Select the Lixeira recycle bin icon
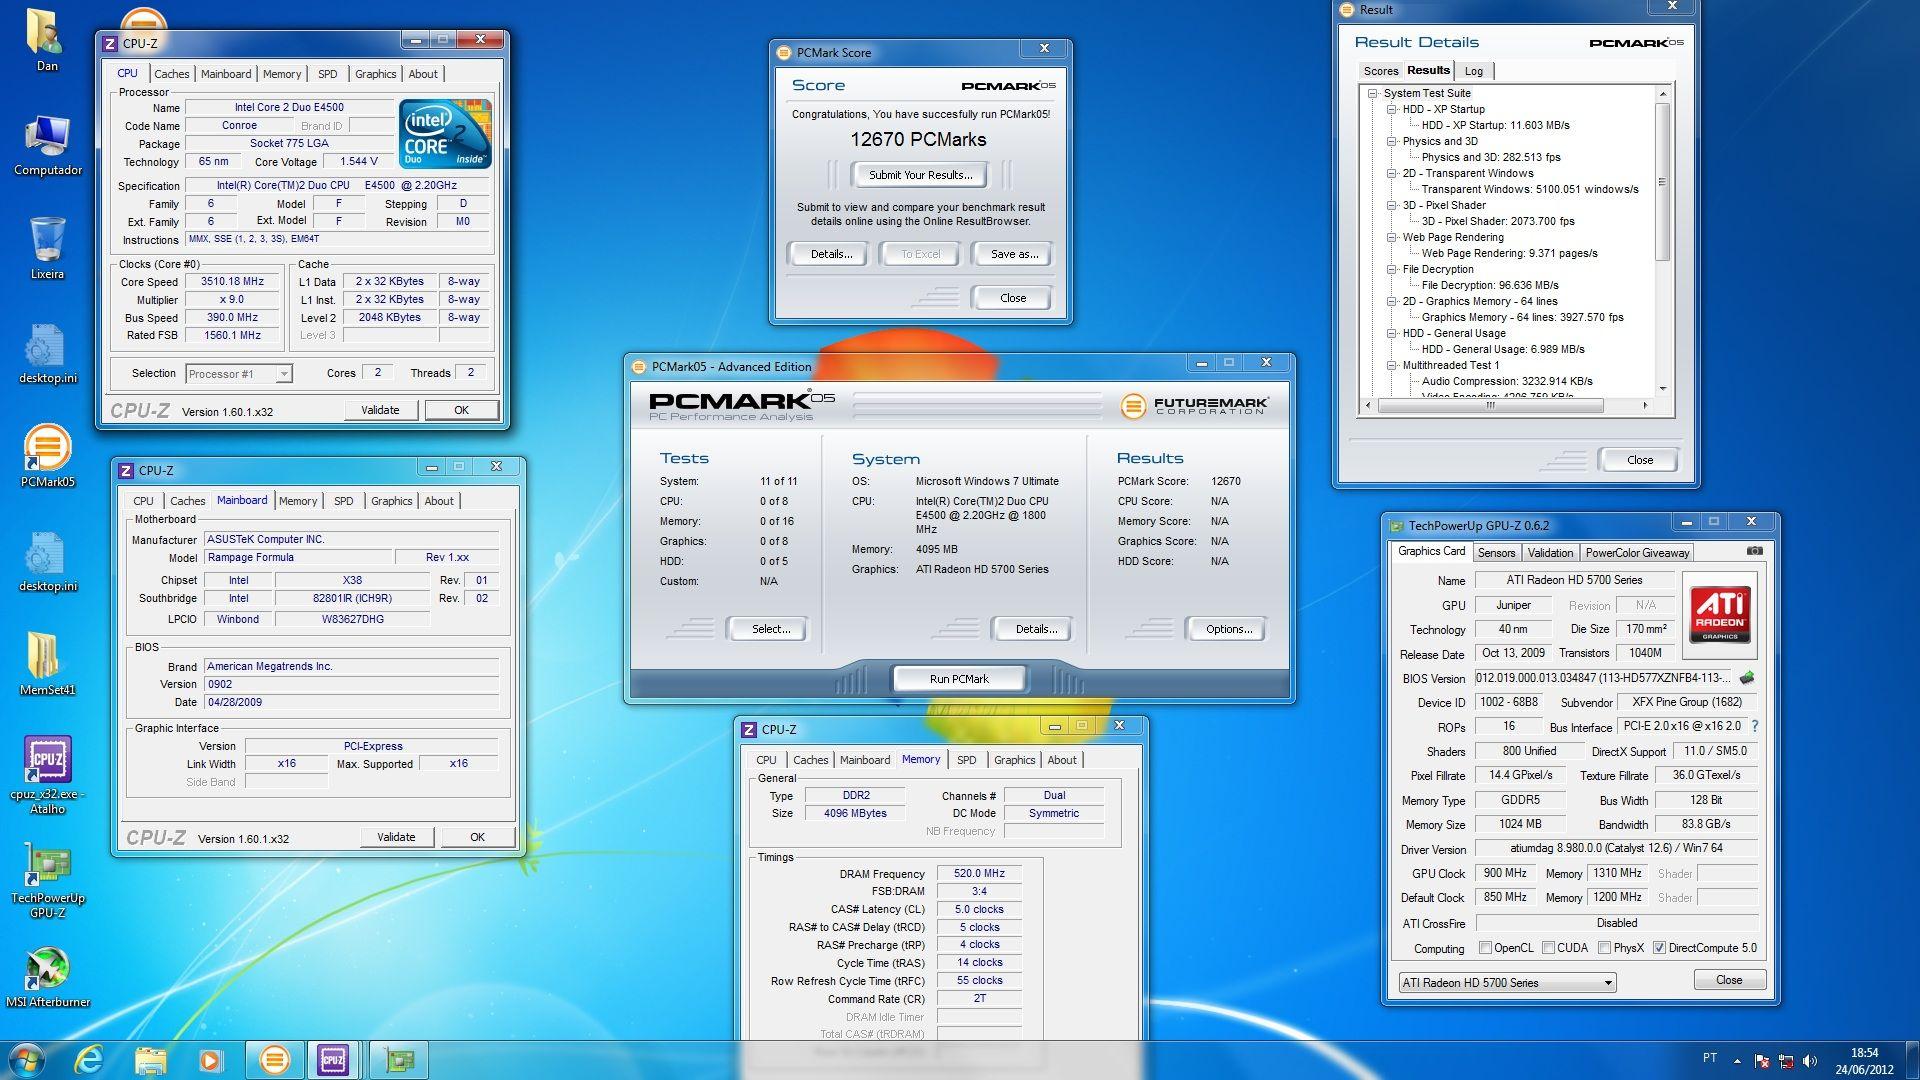 click(x=47, y=249)
